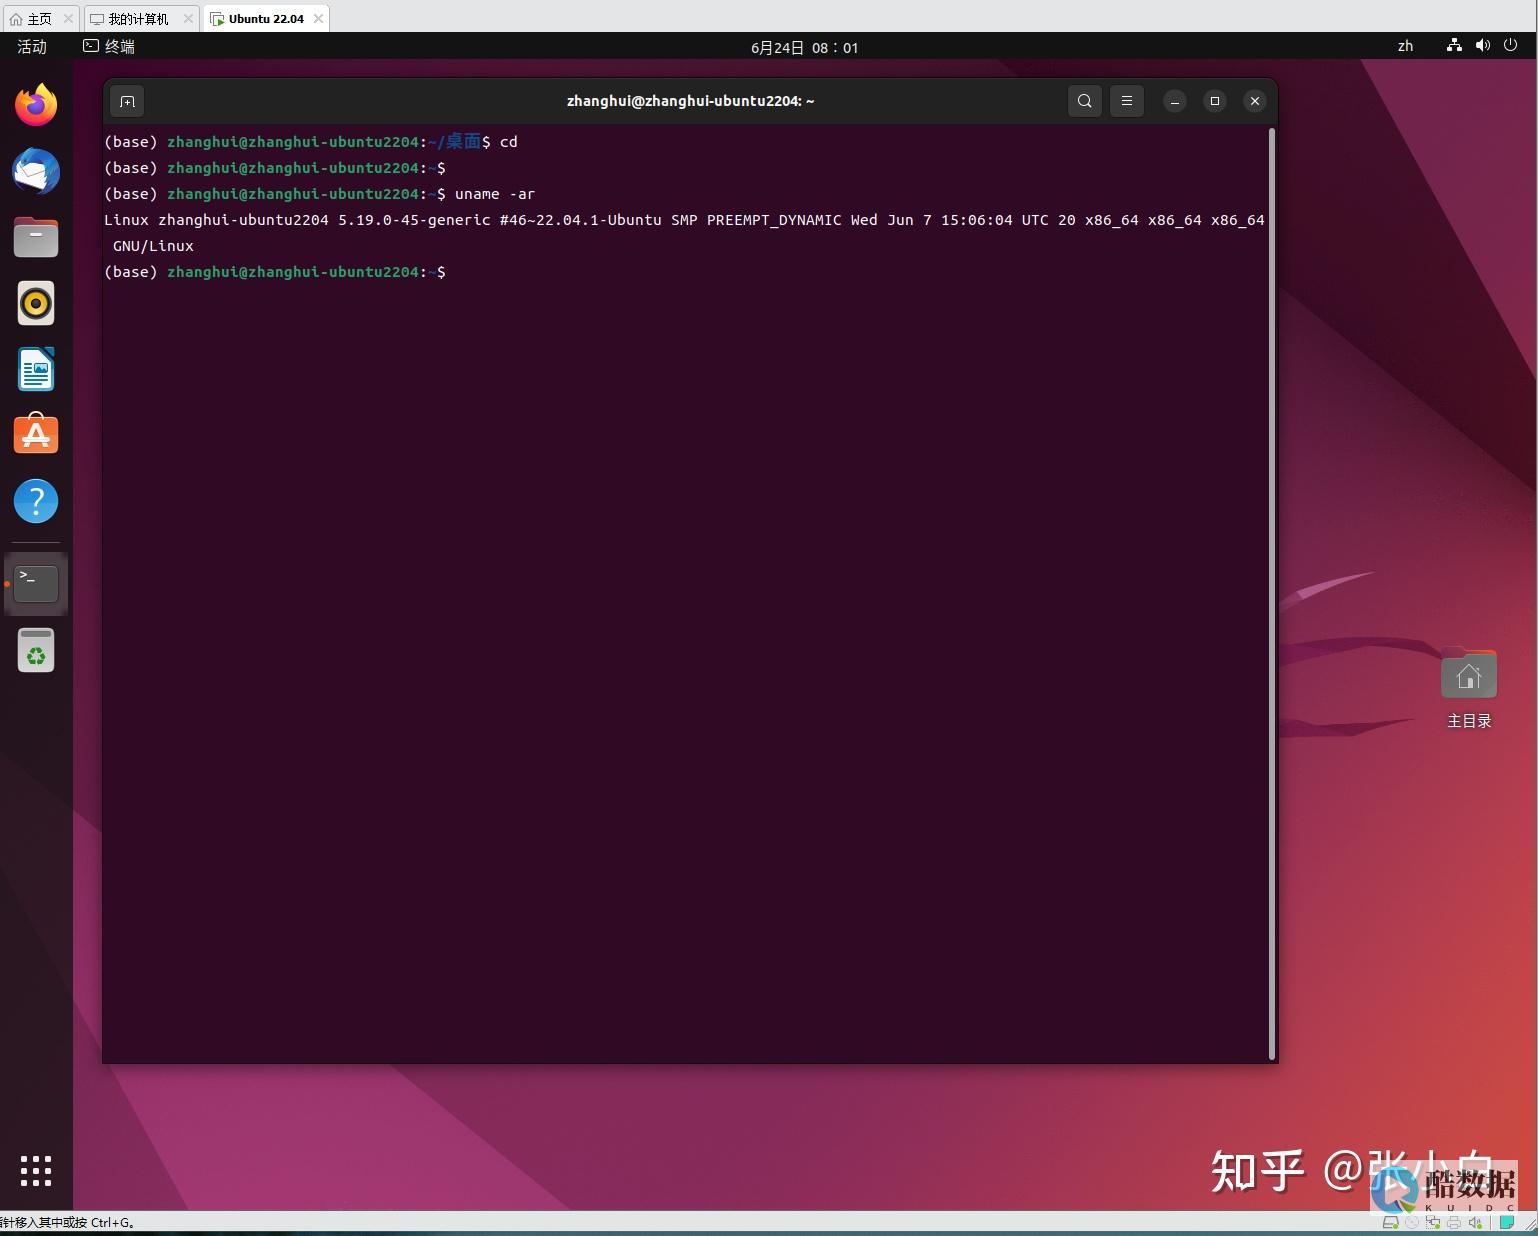Launch Thunderbird mail from the dock

pos(36,171)
